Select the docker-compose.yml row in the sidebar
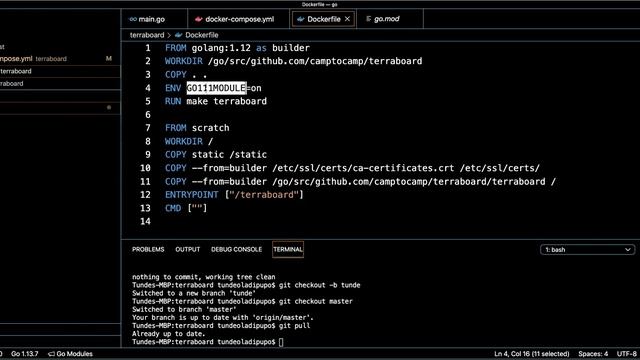 (60, 59)
